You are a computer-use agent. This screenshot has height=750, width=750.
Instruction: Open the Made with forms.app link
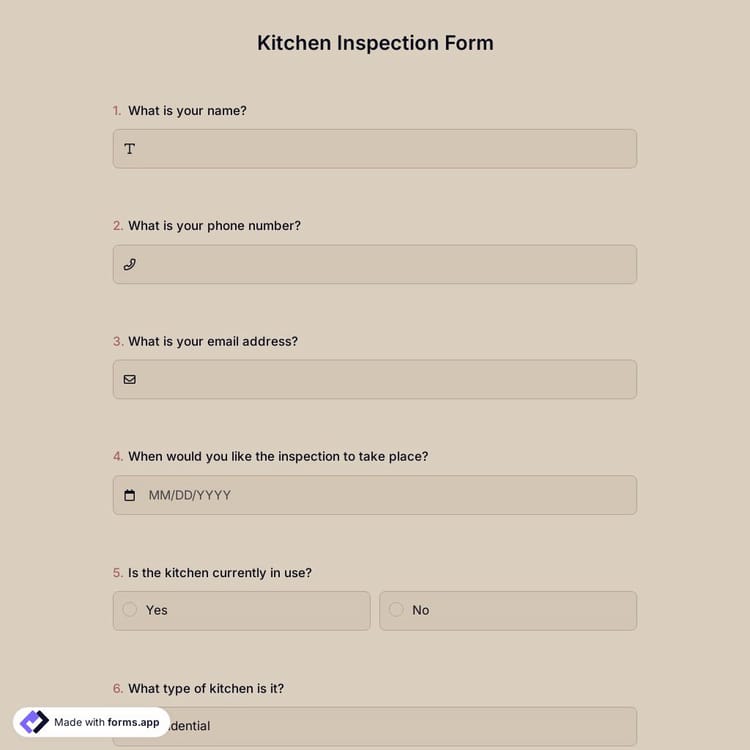tap(106, 722)
